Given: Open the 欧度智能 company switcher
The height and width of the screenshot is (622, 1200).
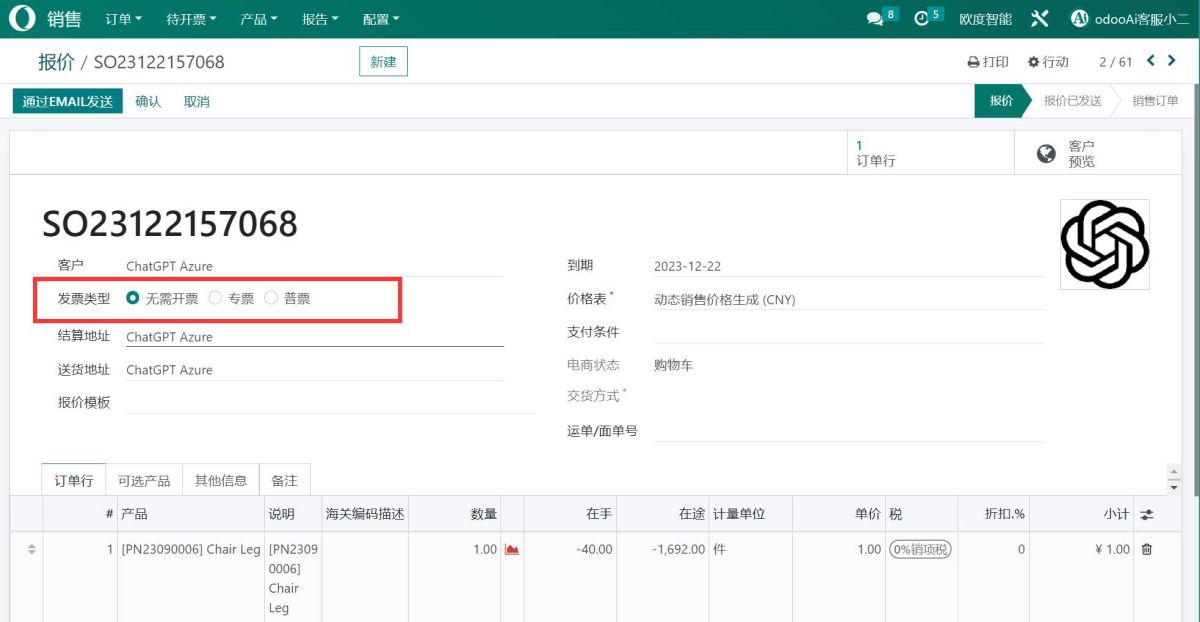Looking at the screenshot, I should (985, 19).
